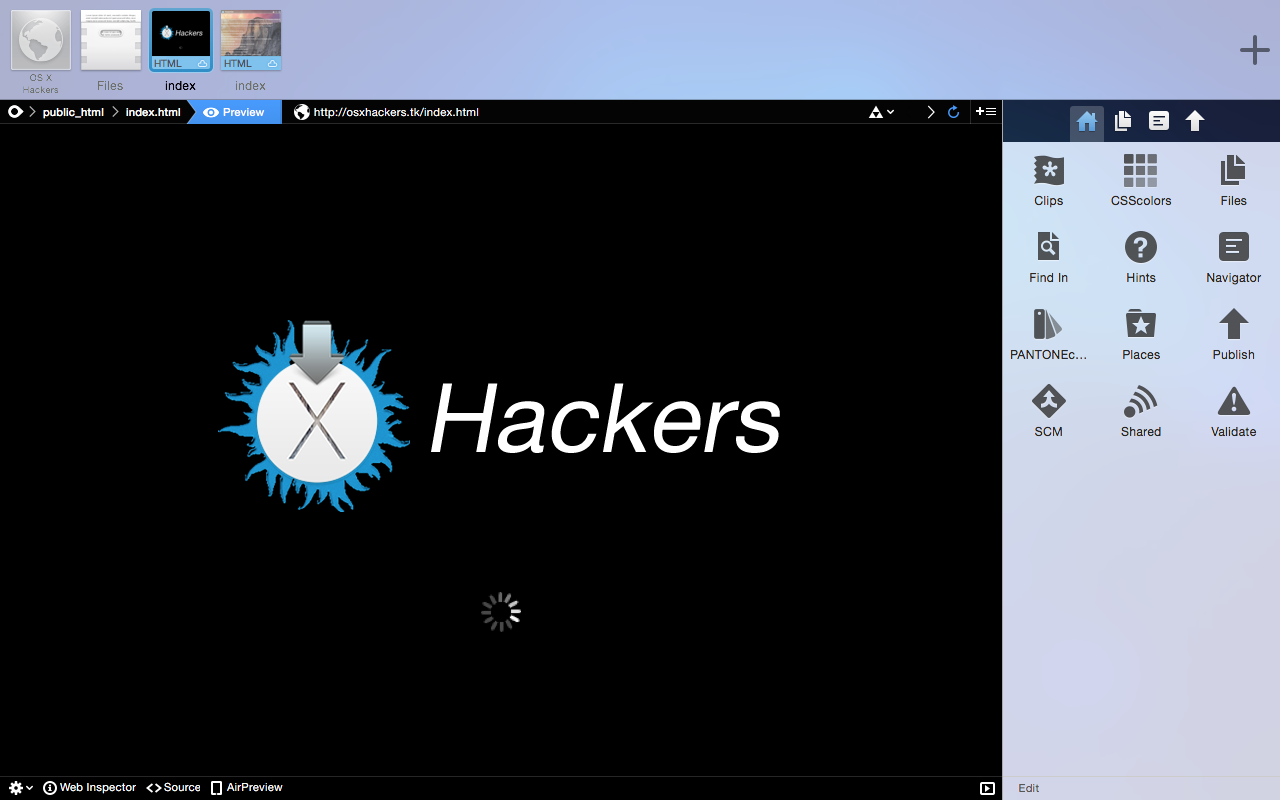Image resolution: width=1280 pixels, height=800 pixels.
Task: Open the Shared tool
Action: pos(1140,412)
